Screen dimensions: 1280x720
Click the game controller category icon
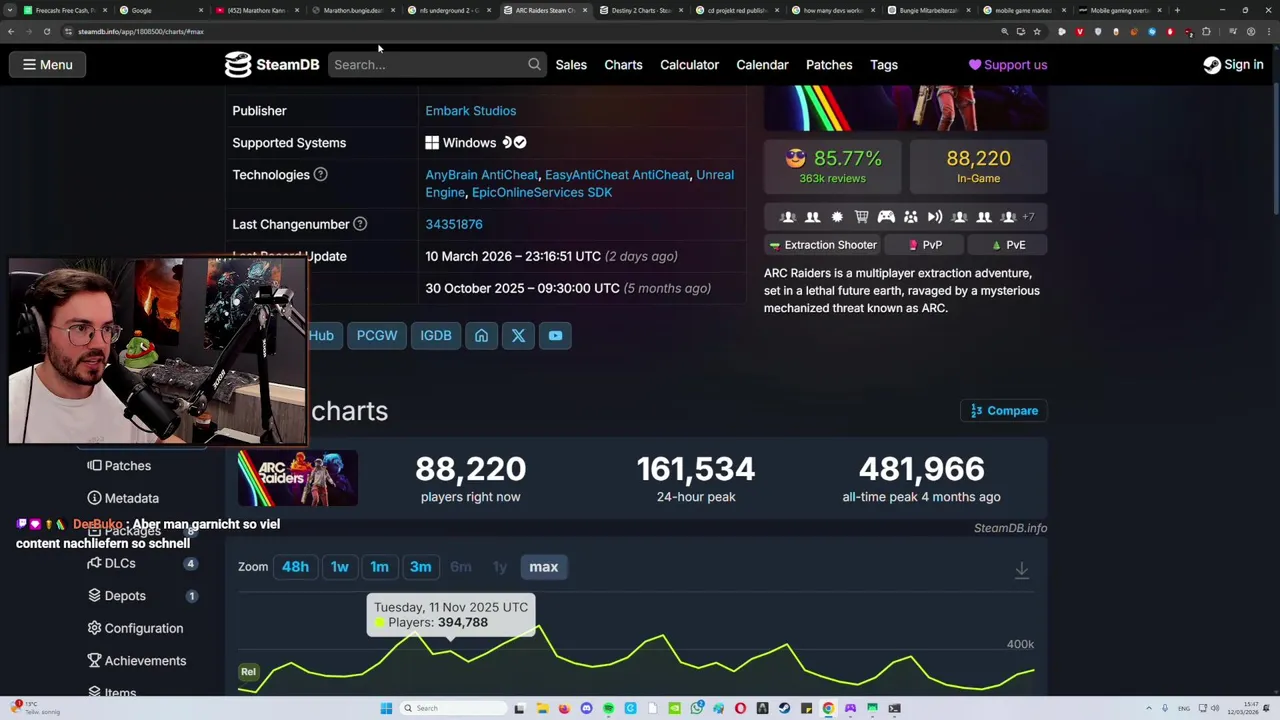click(x=886, y=217)
